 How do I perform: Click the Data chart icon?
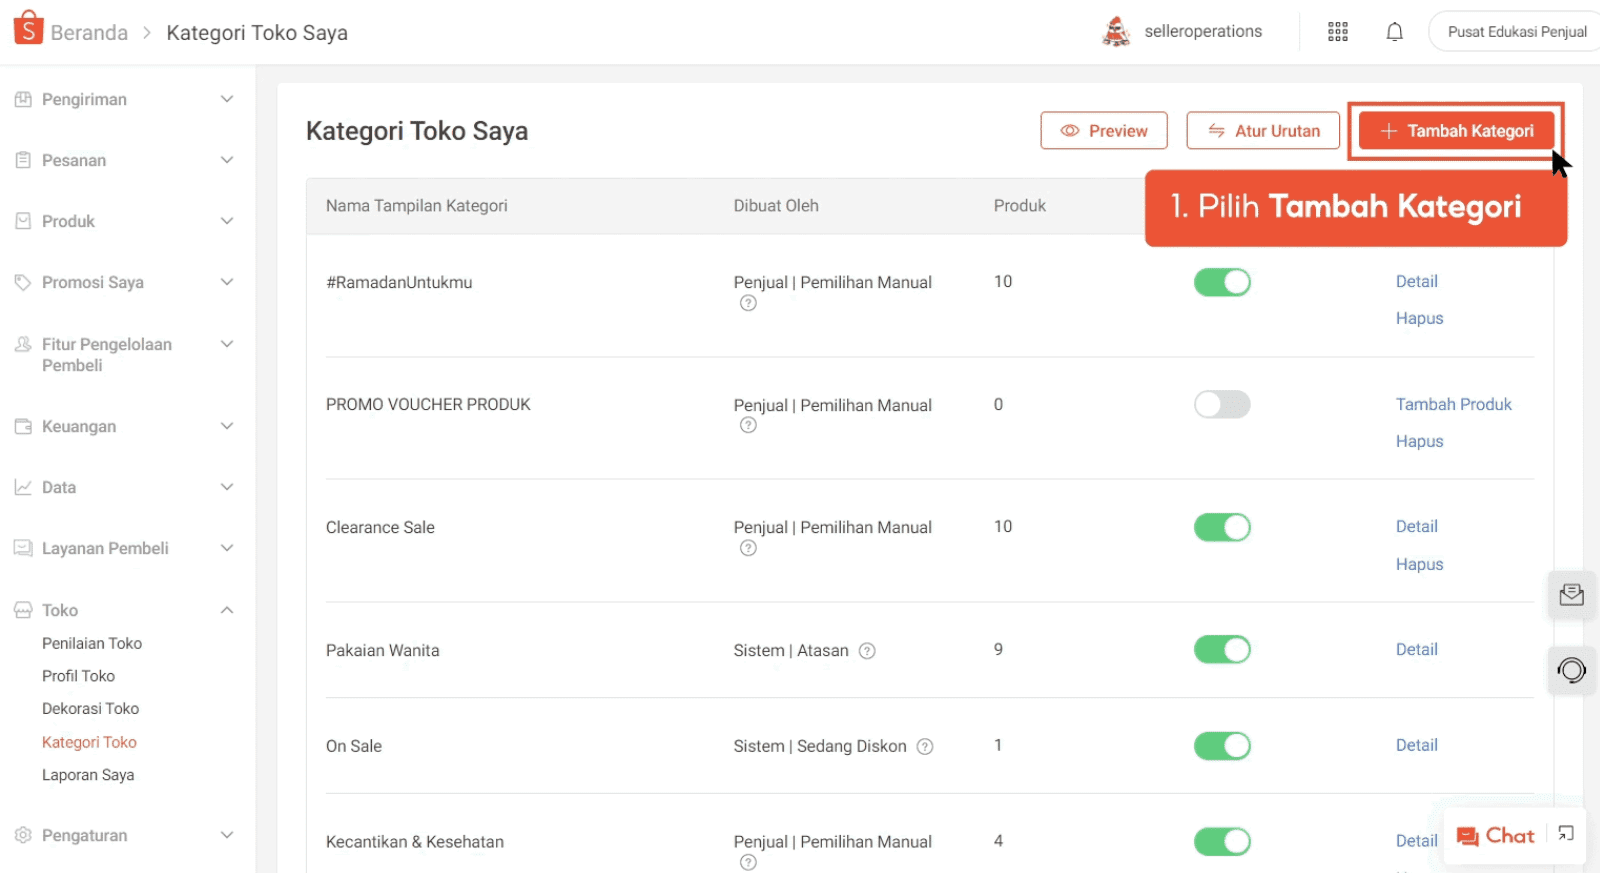click(x=23, y=487)
